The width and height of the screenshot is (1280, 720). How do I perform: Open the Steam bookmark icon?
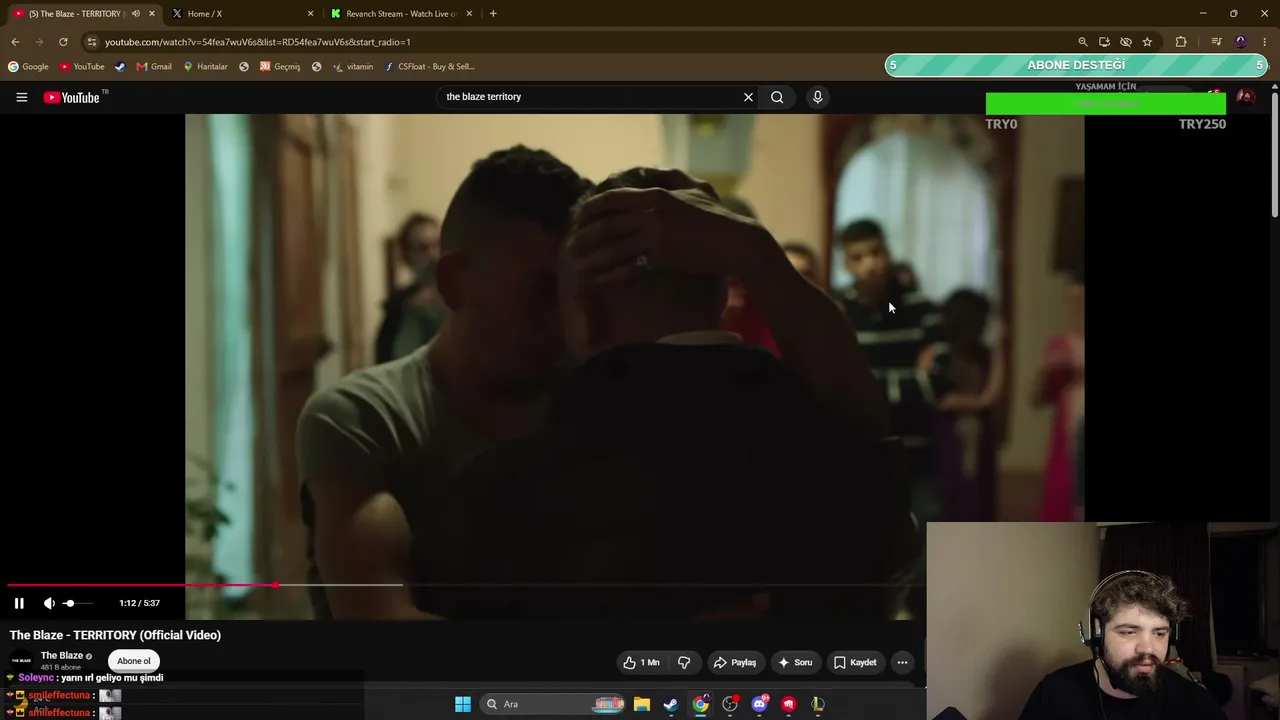120,67
